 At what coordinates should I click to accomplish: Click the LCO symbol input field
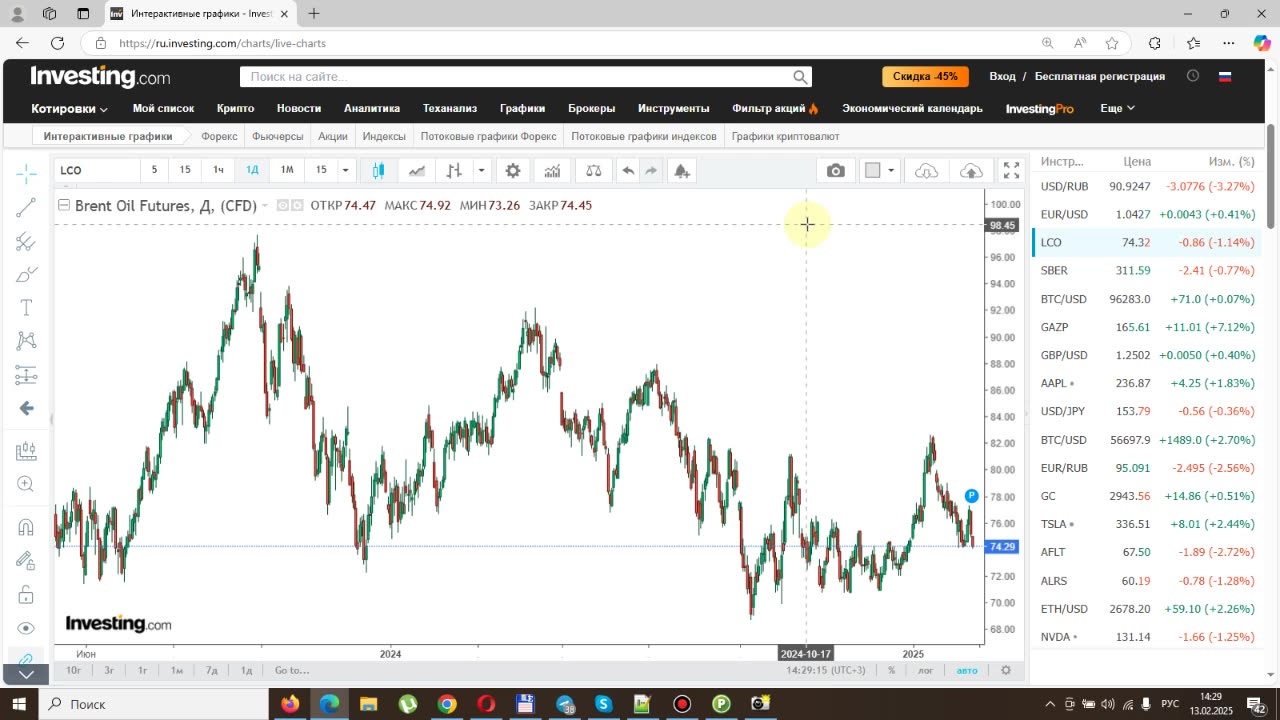(x=96, y=170)
